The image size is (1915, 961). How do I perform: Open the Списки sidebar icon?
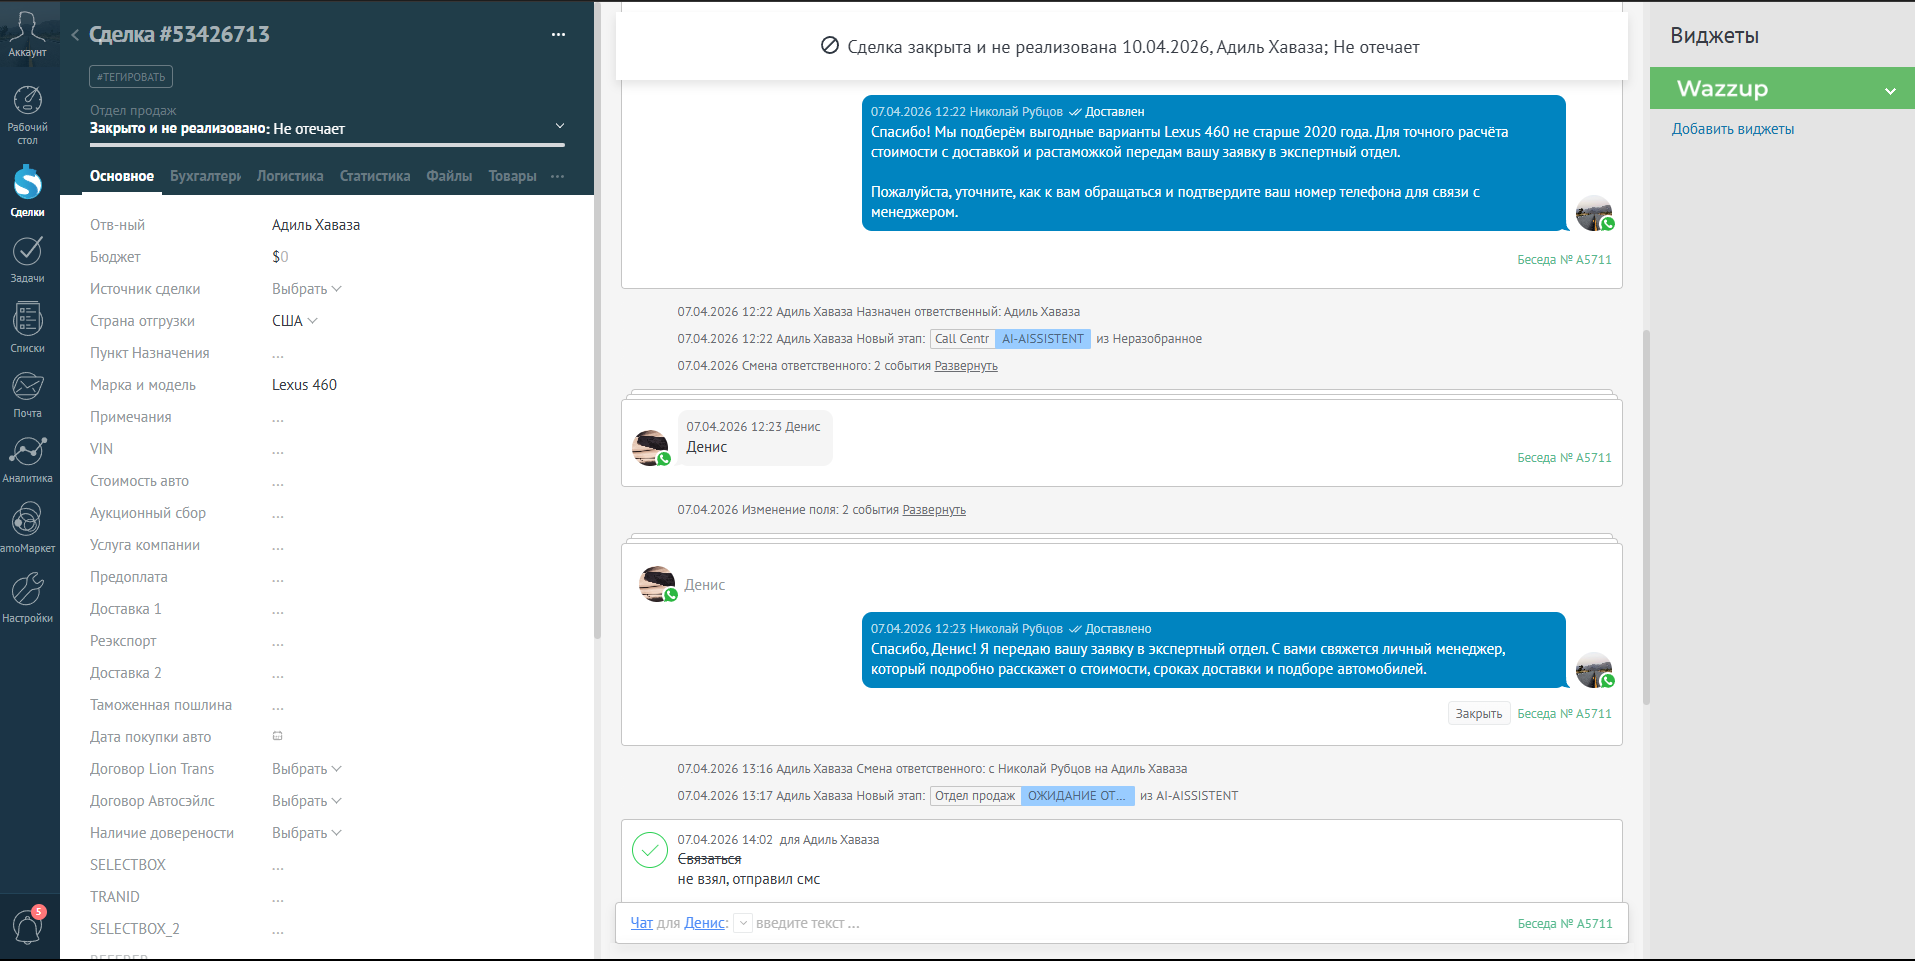[27, 327]
